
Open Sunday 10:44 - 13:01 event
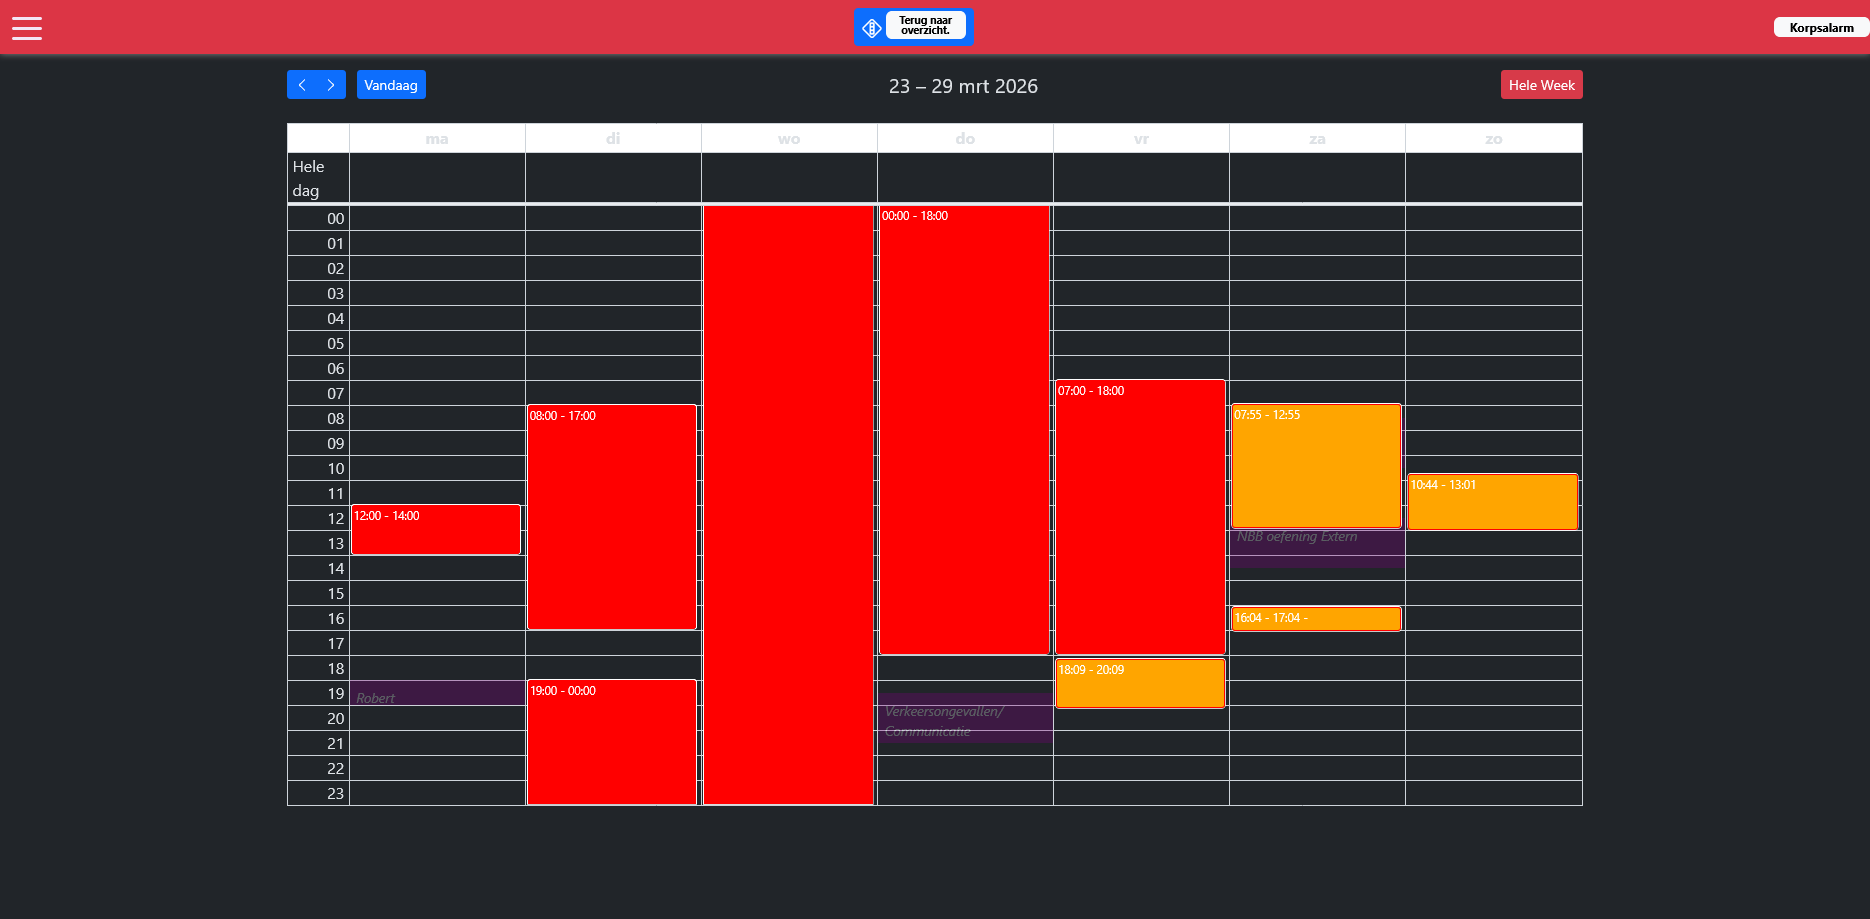click(1492, 502)
